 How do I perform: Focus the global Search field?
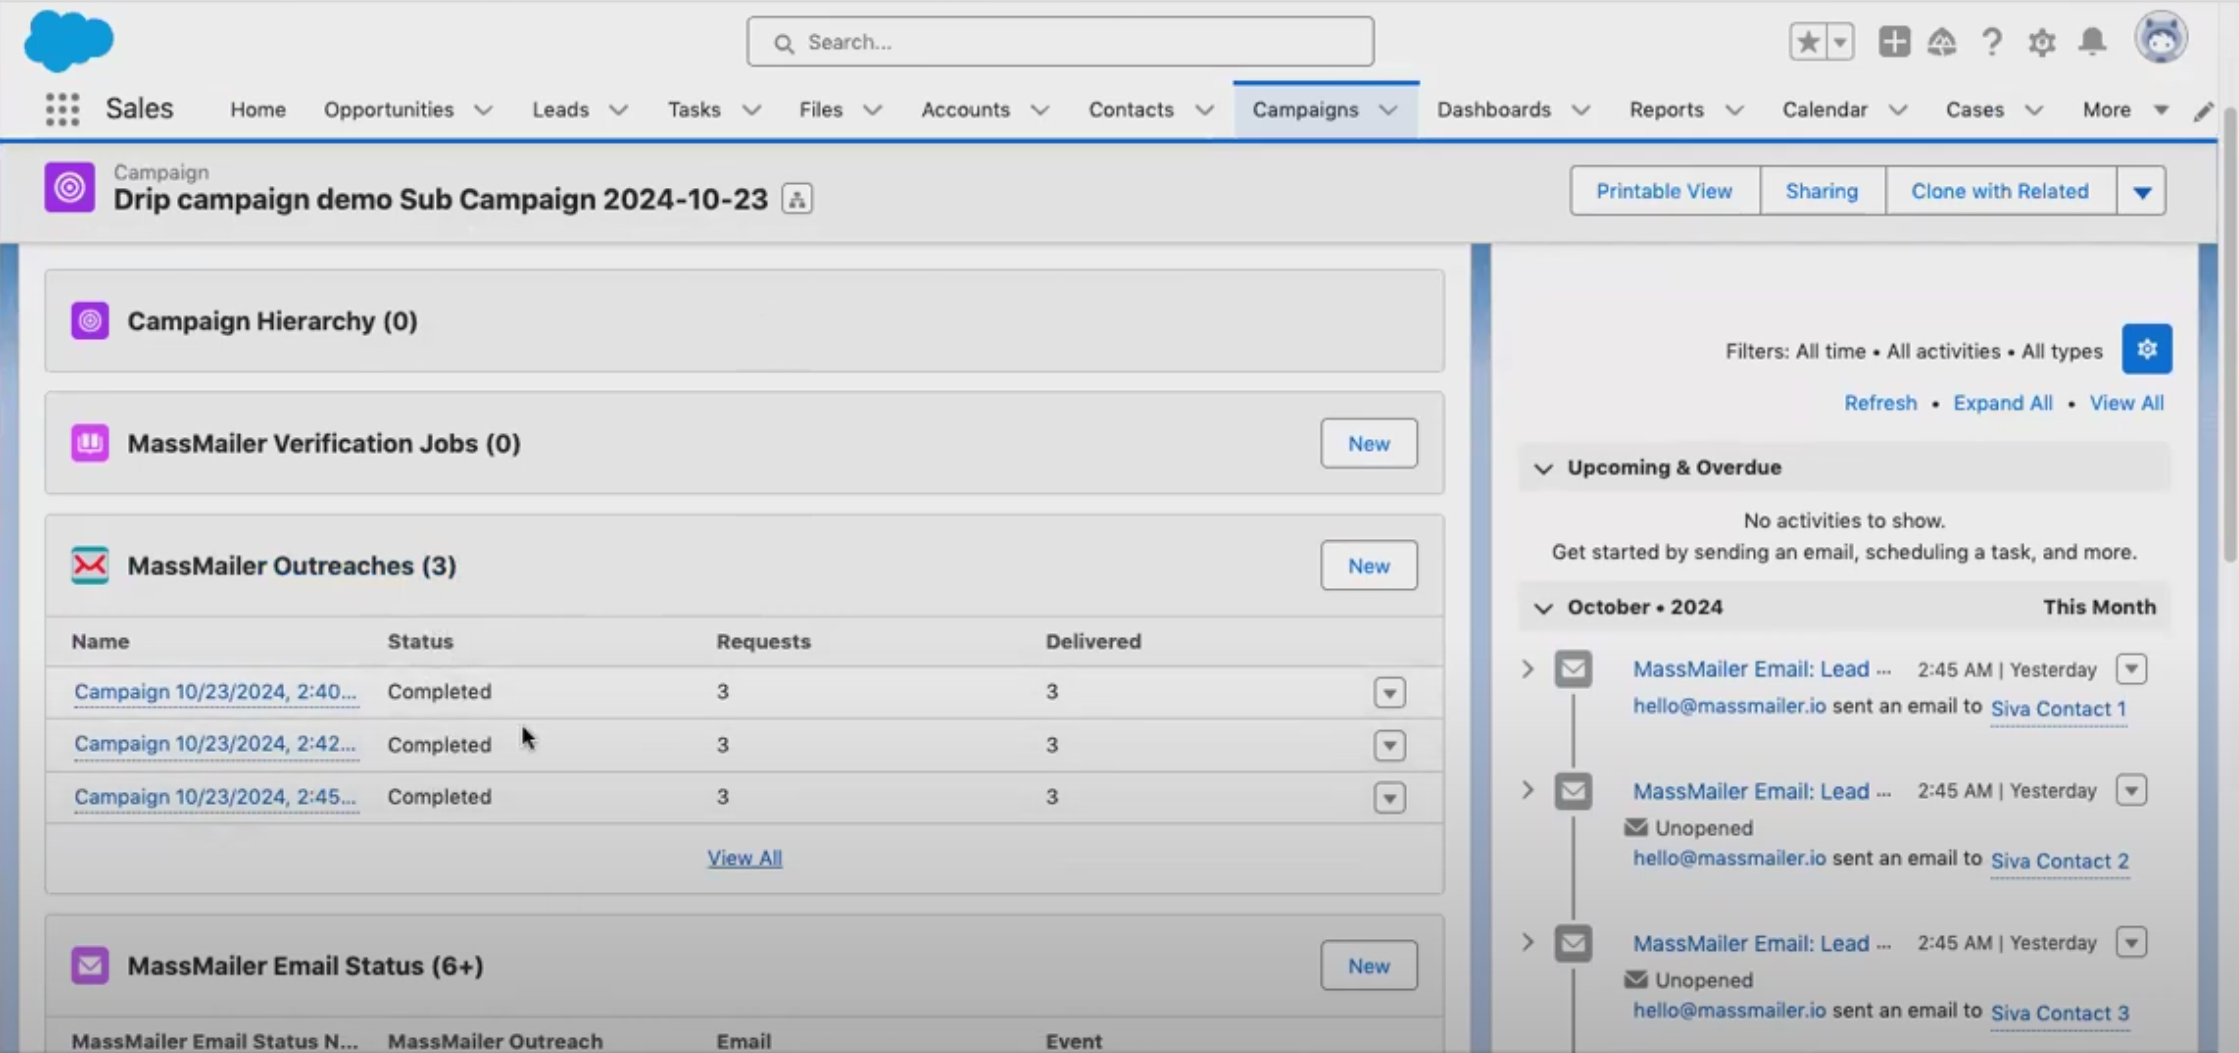pos(1060,42)
